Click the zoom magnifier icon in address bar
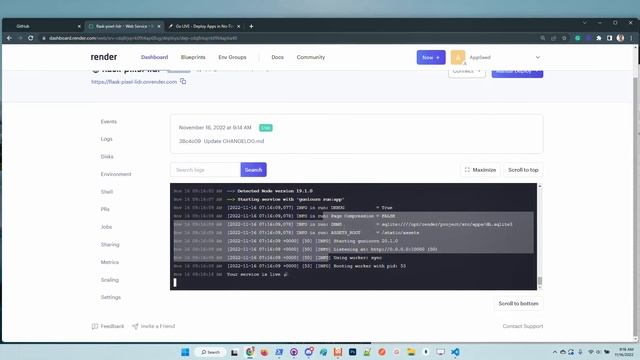Image resolution: width=640 pixels, height=360 pixels. coord(542,38)
